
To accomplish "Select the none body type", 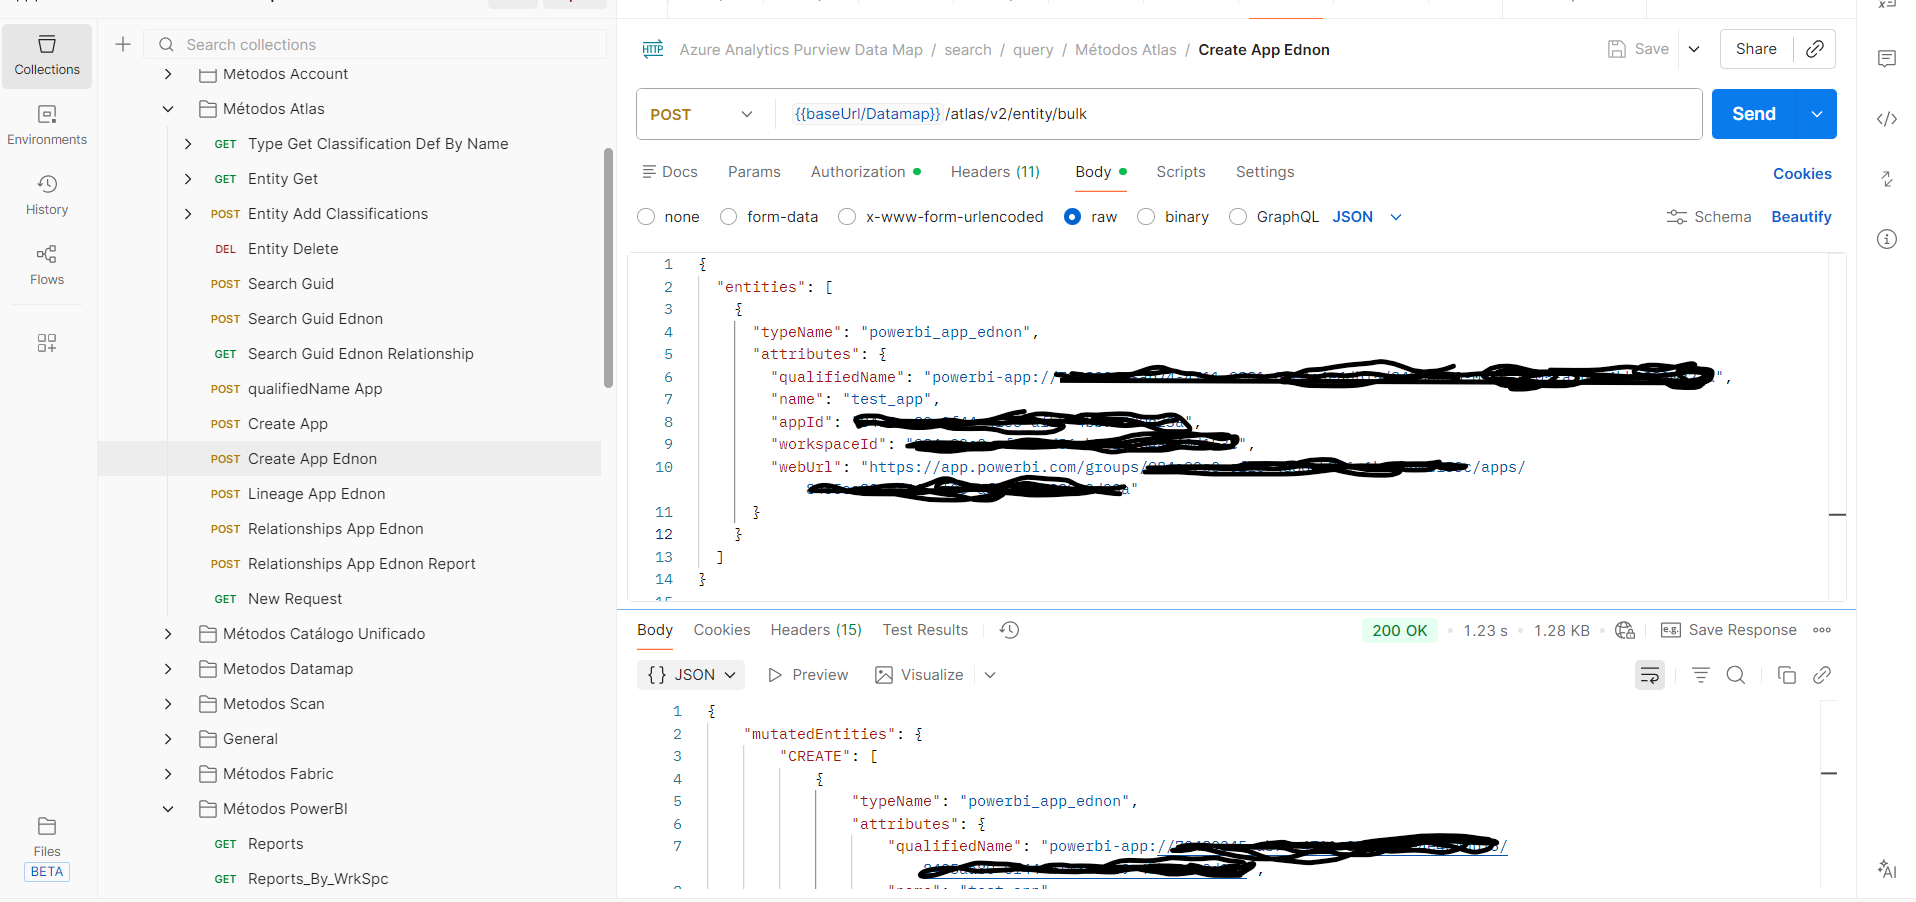I will 646,217.
